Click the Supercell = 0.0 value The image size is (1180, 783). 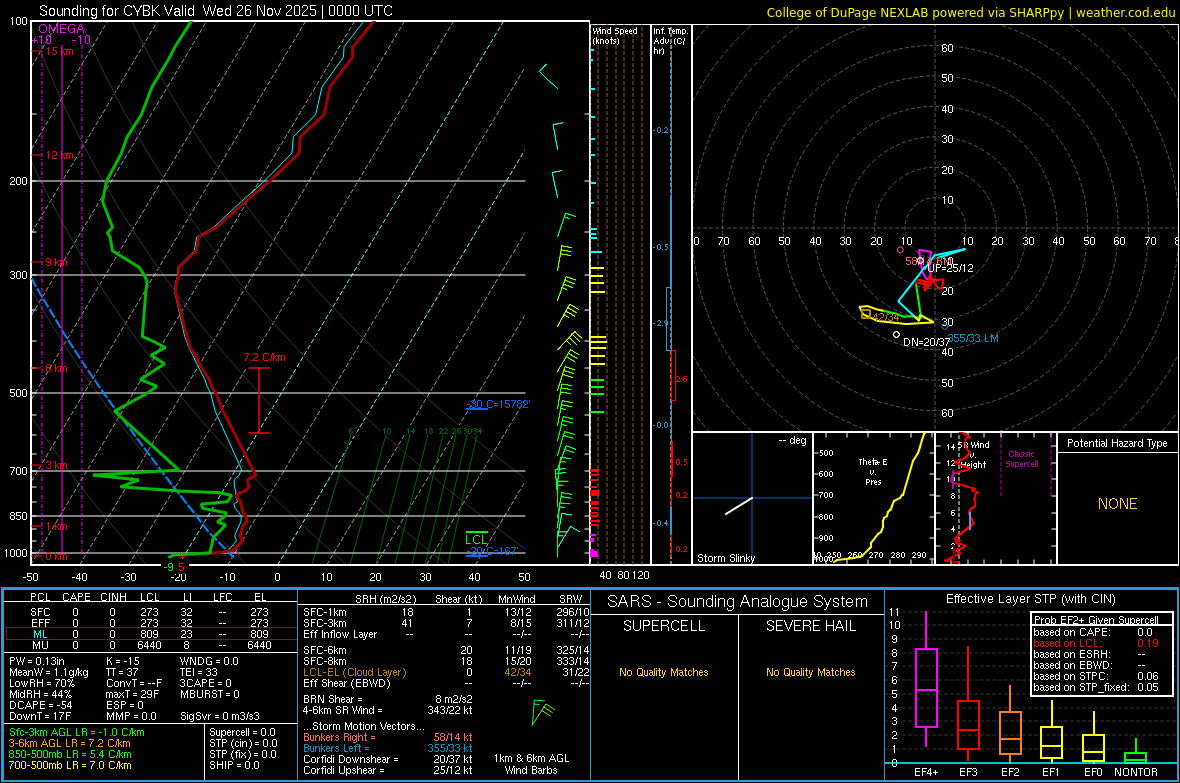[242, 733]
